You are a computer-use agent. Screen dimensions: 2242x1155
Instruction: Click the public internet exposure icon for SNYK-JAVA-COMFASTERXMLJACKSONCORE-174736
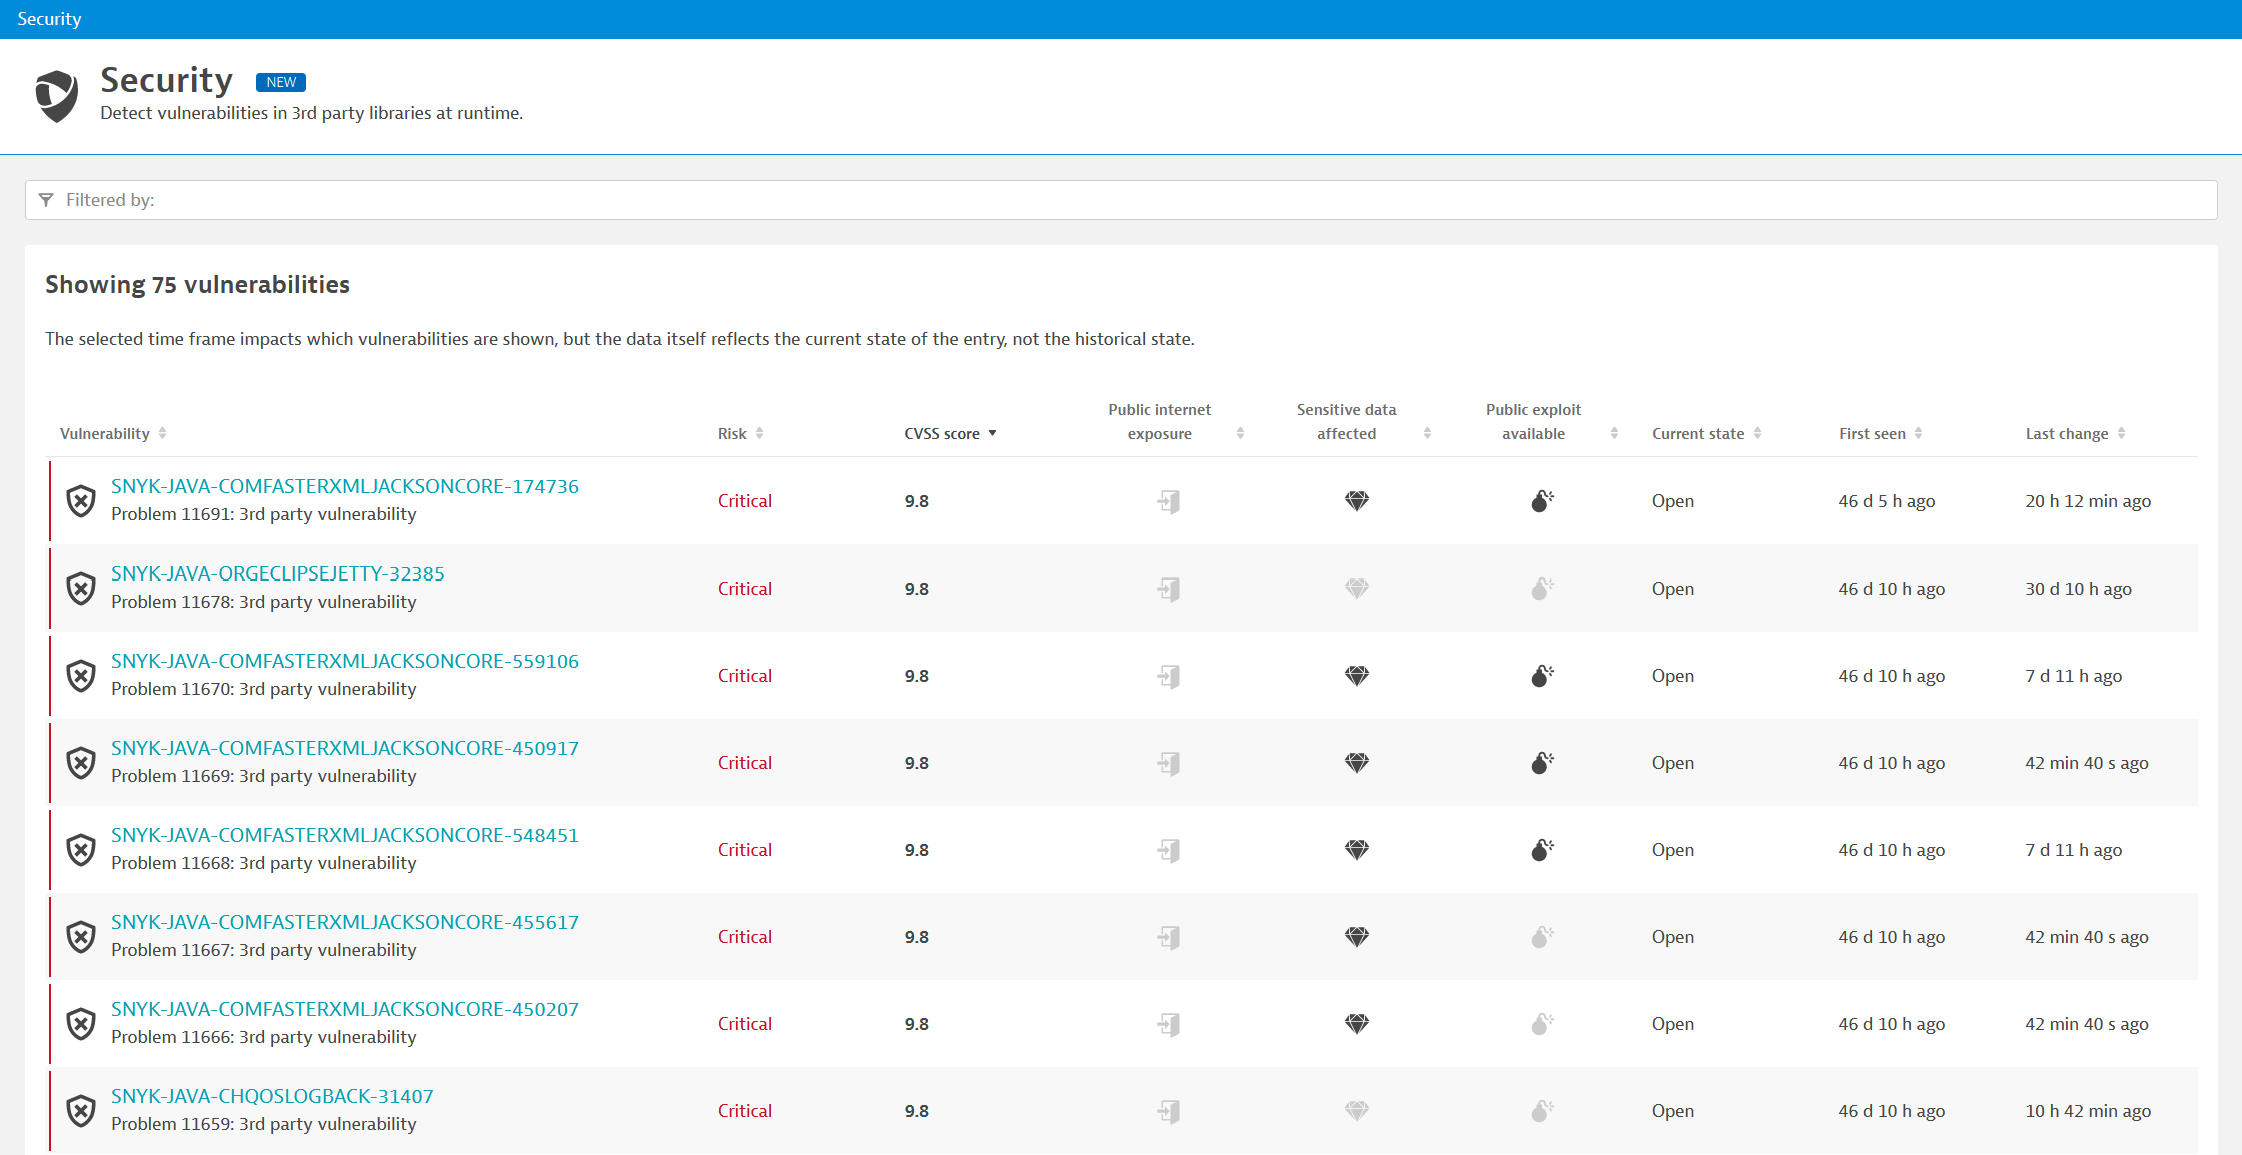[x=1169, y=501]
